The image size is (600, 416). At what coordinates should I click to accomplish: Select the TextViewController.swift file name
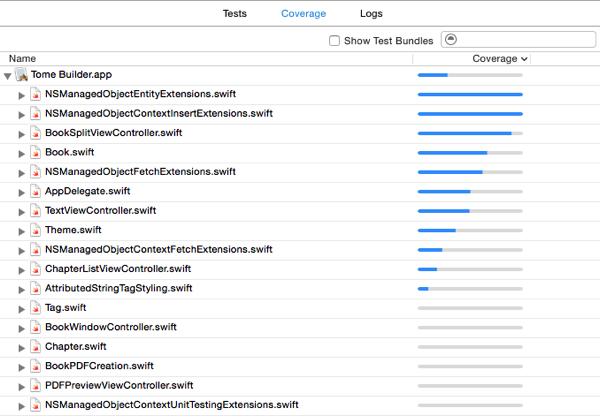(101, 210)
